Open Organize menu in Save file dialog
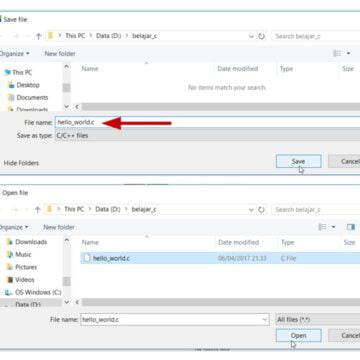 14,54
